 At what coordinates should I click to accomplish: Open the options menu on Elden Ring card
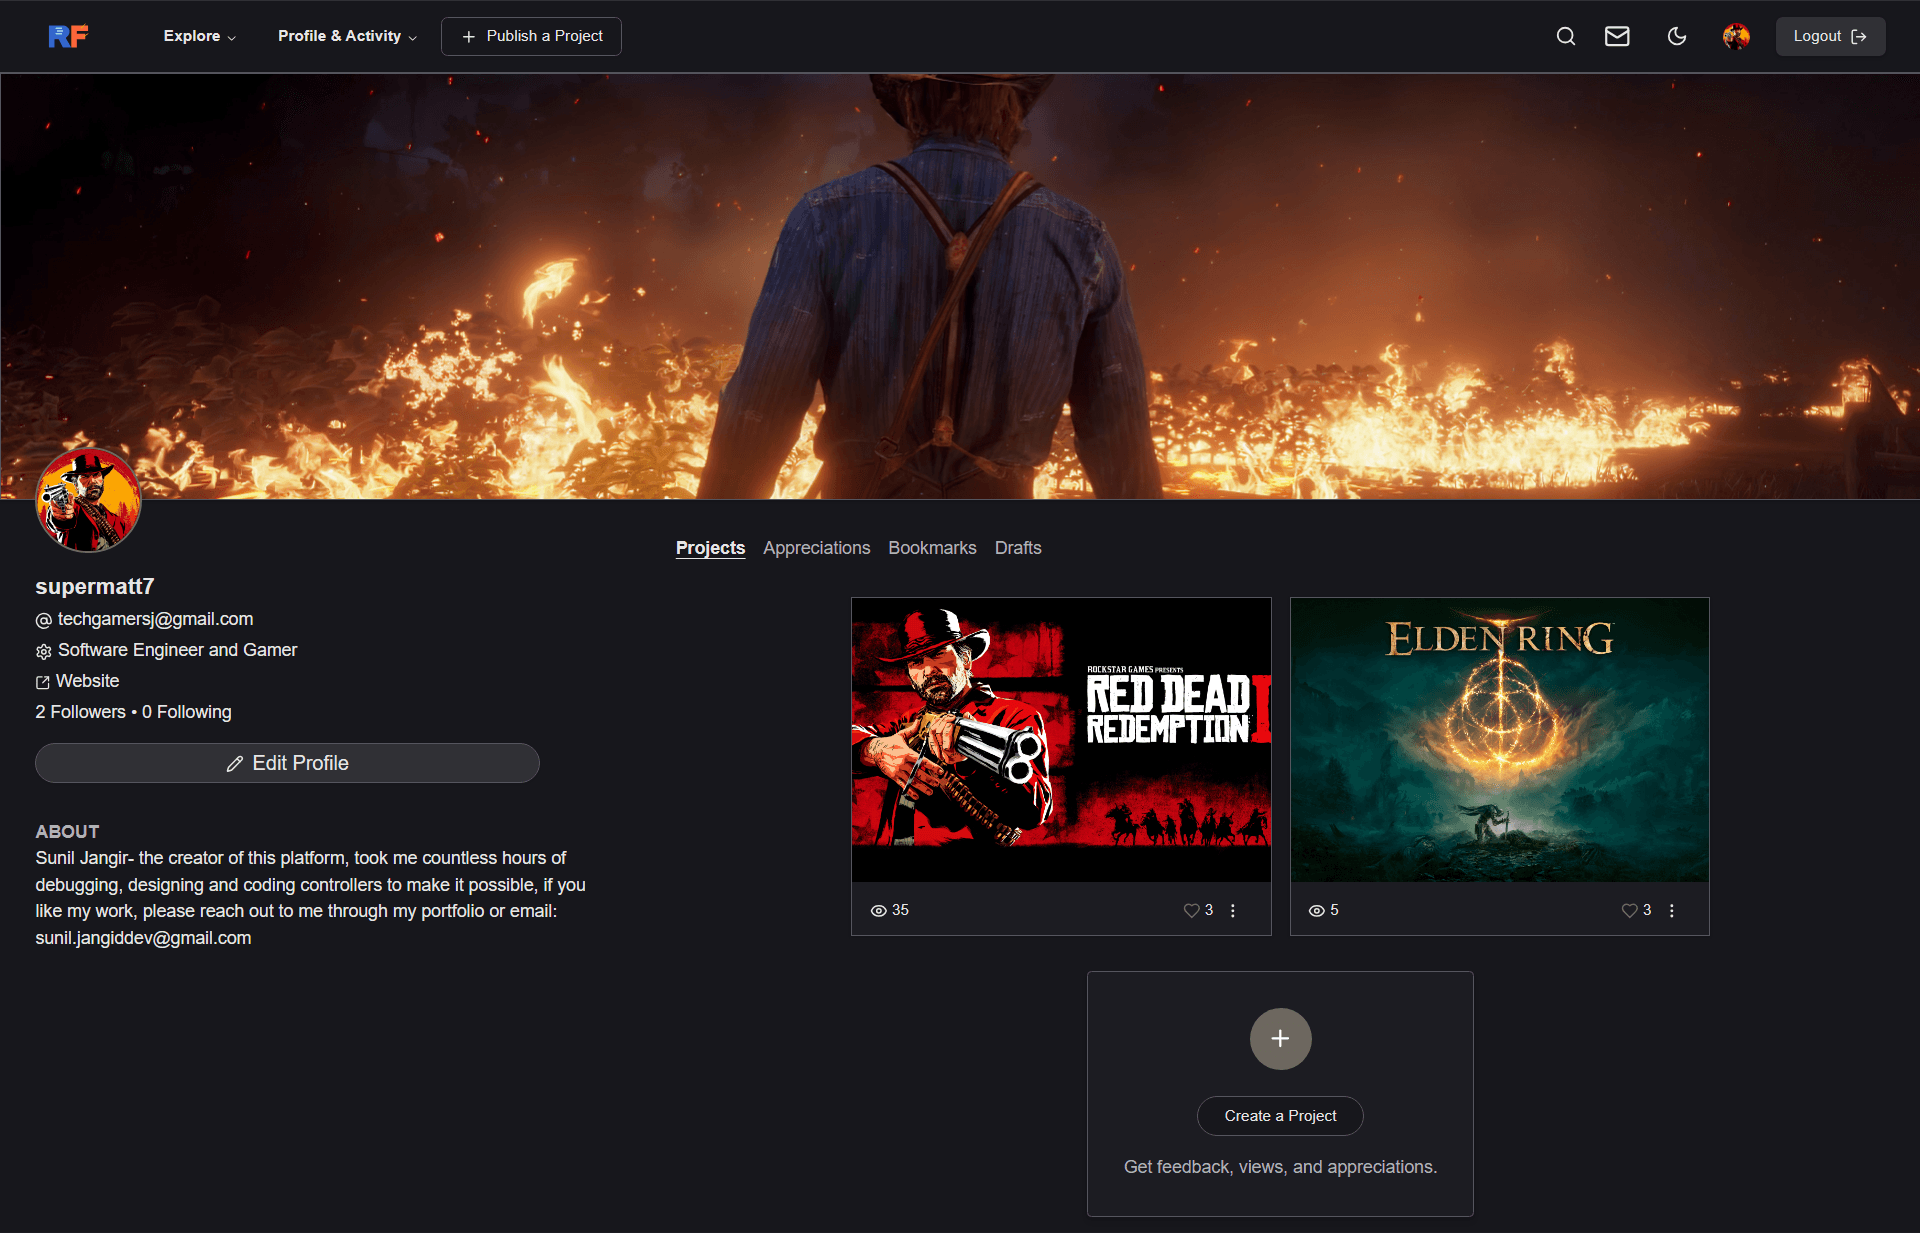1672,910
